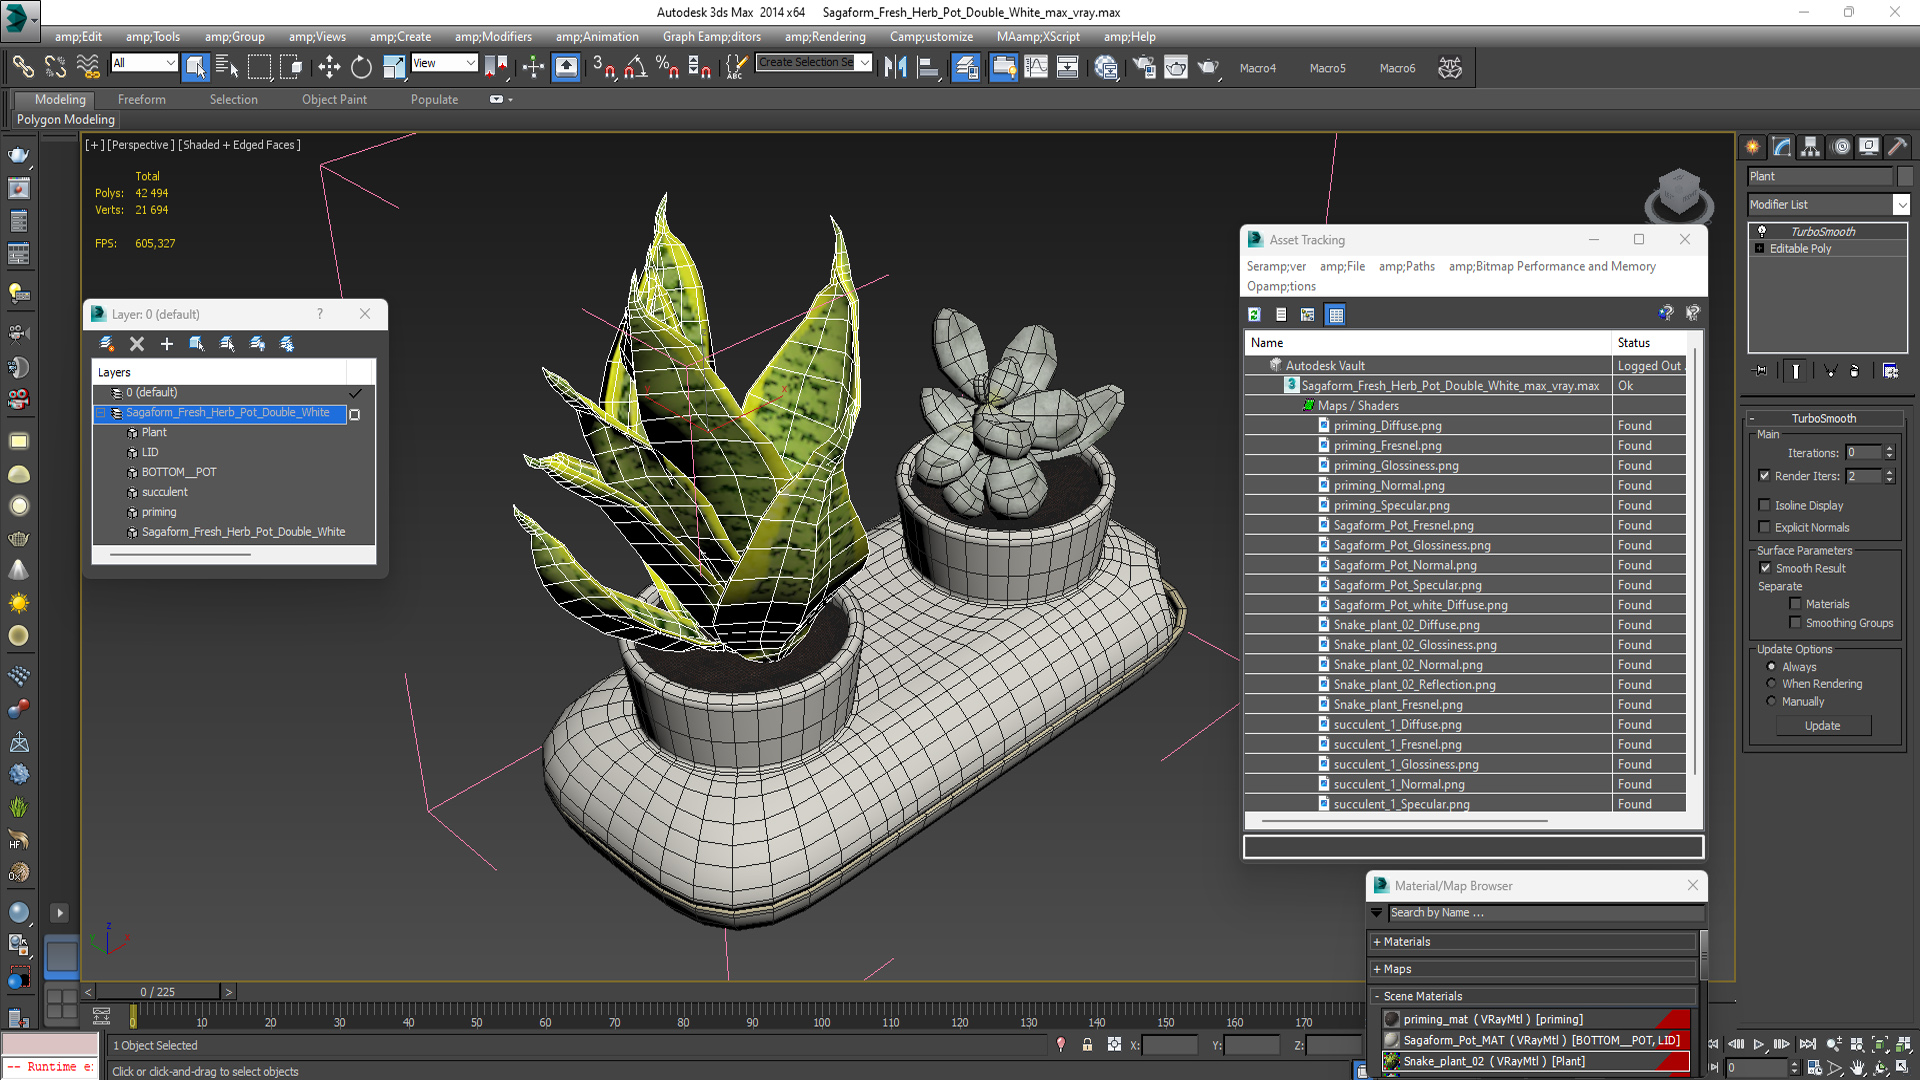Enable Isoline Display checkbox

(x=1764, y=505)
